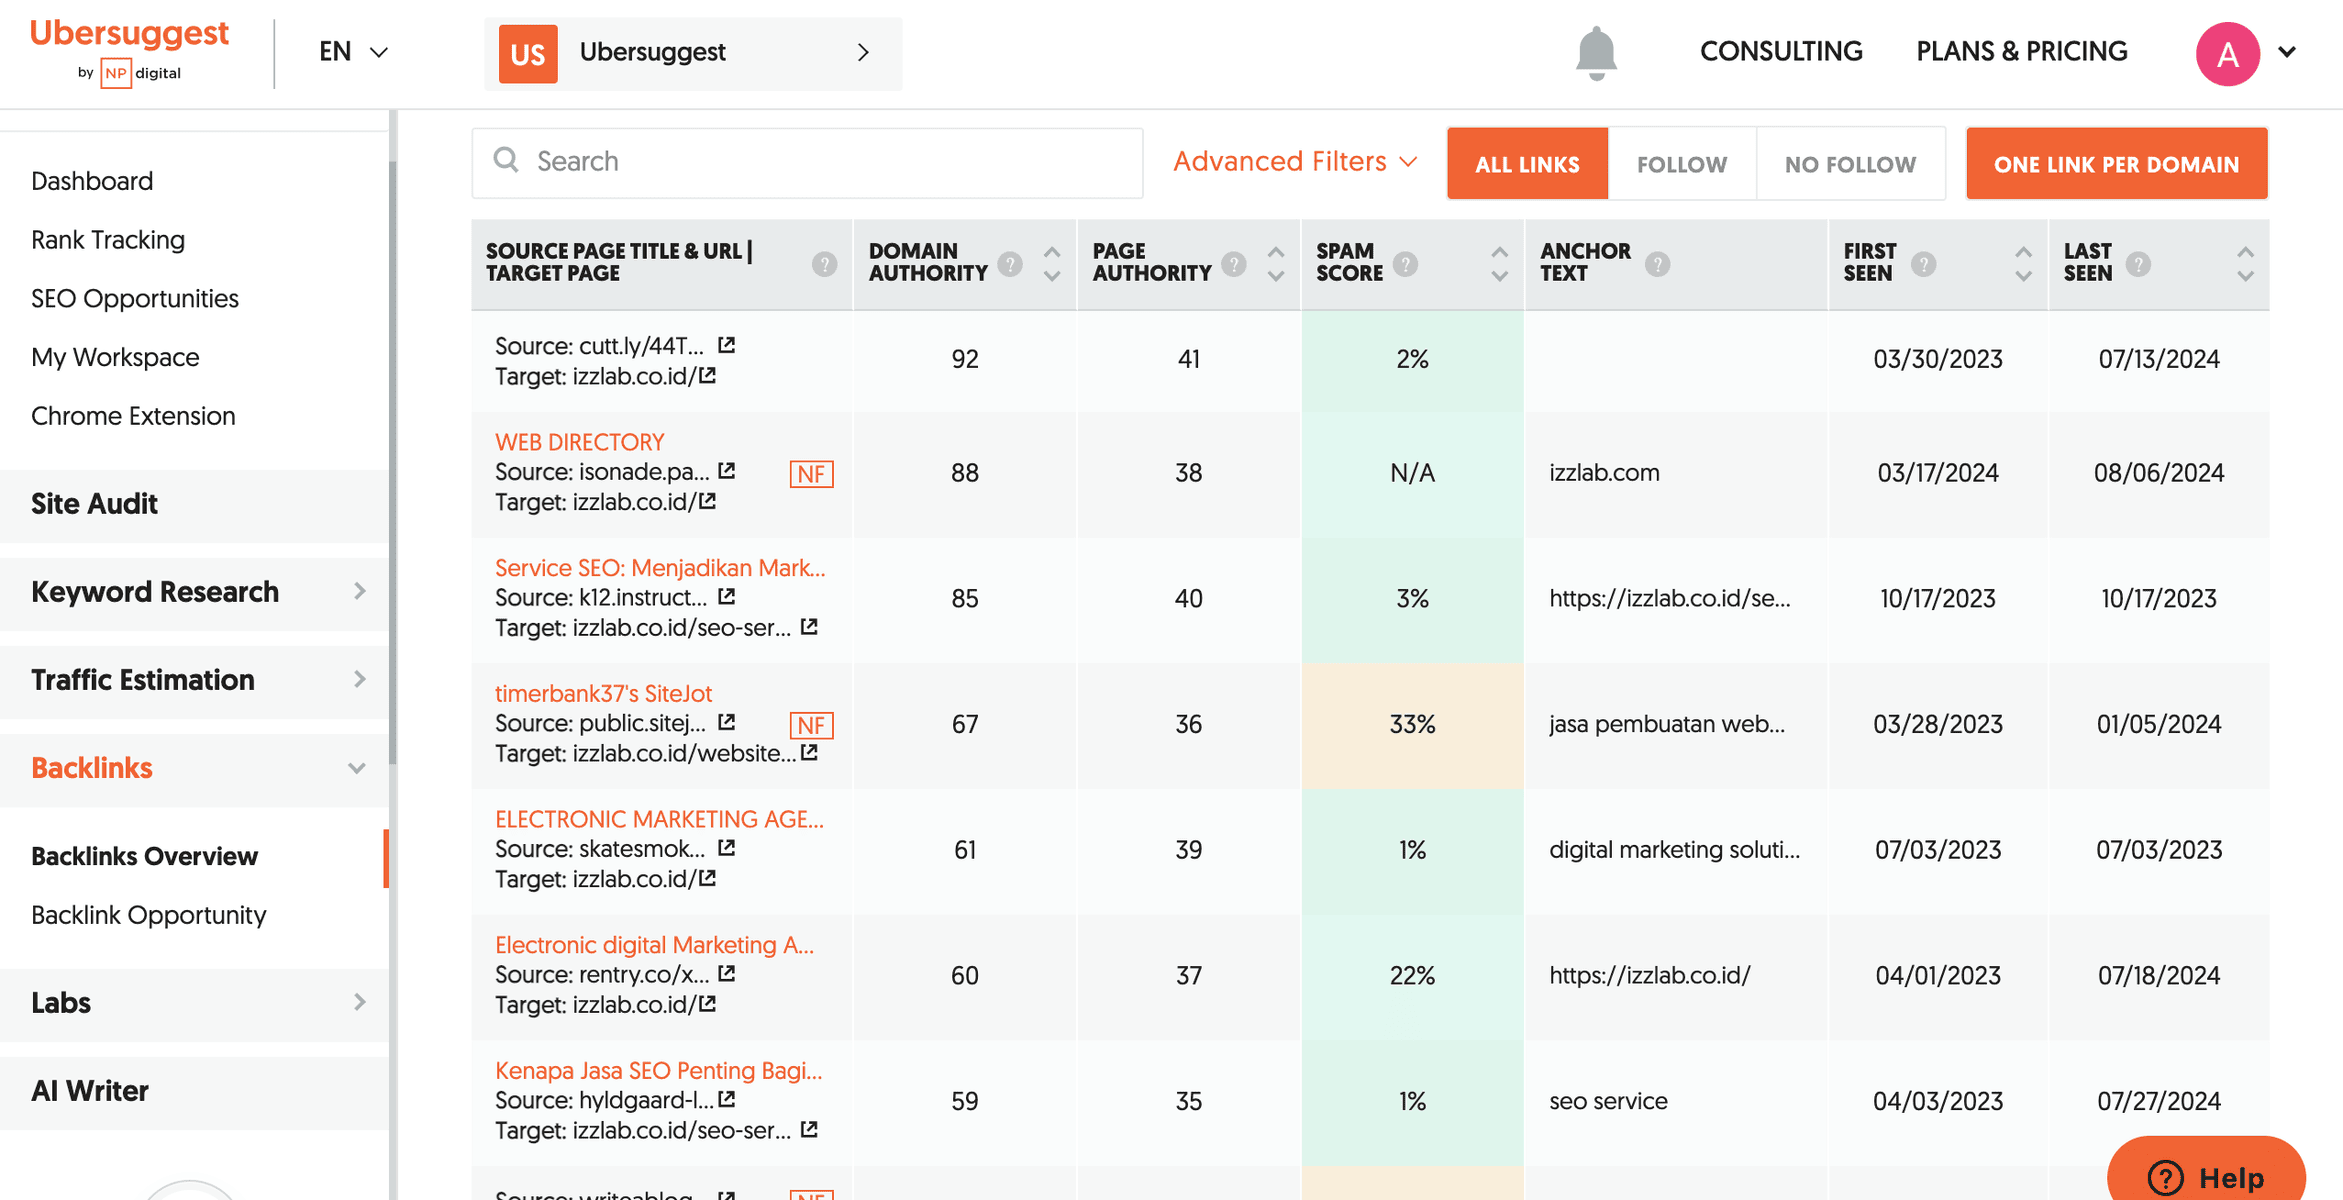Click Last Seen help question icon
Image resolution: width=2343 pixels, height=1200 pixels.
click(x=2138, y=264)
